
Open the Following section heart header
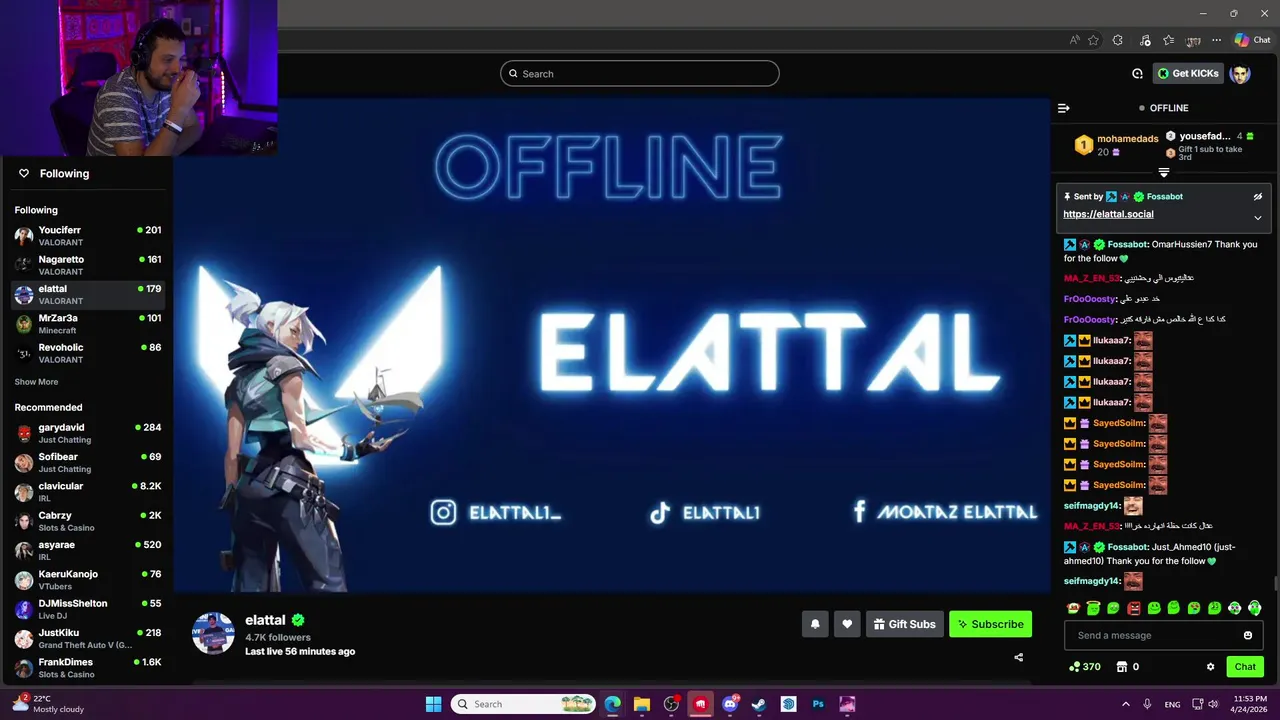point(54,173)
